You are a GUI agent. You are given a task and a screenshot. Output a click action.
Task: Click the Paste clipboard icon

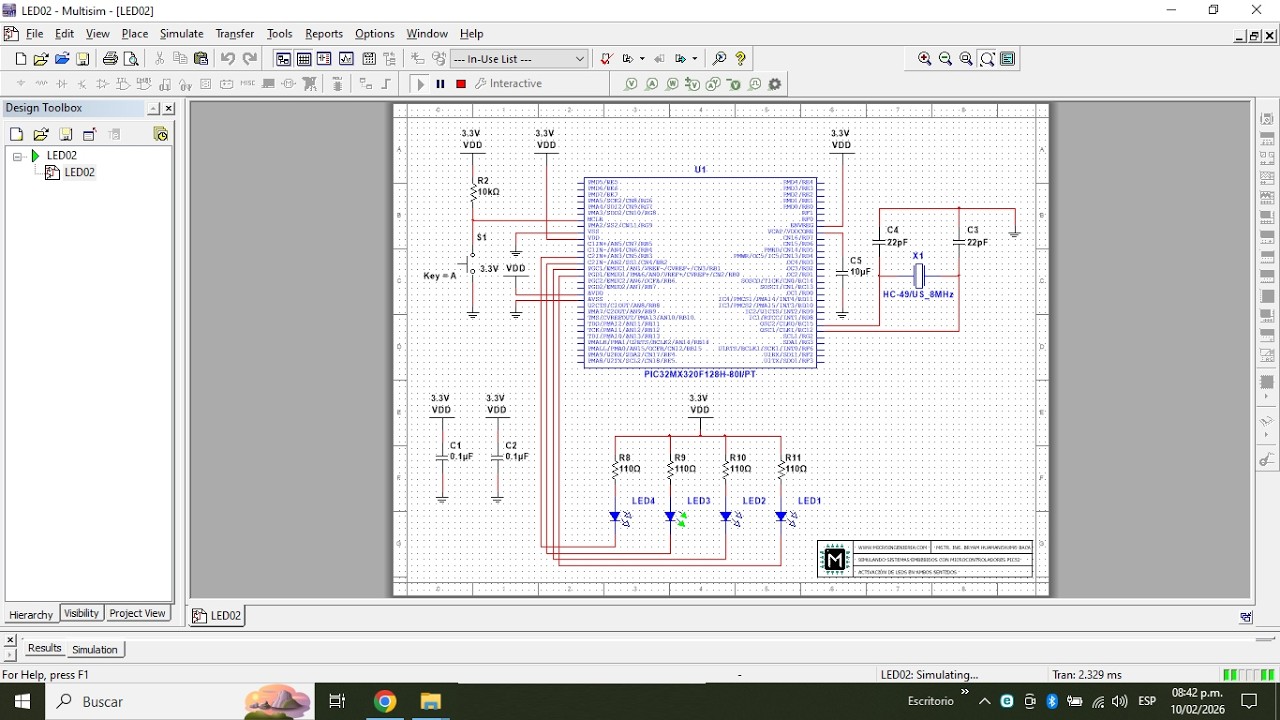pyautogui.click(x=201, y=59)
